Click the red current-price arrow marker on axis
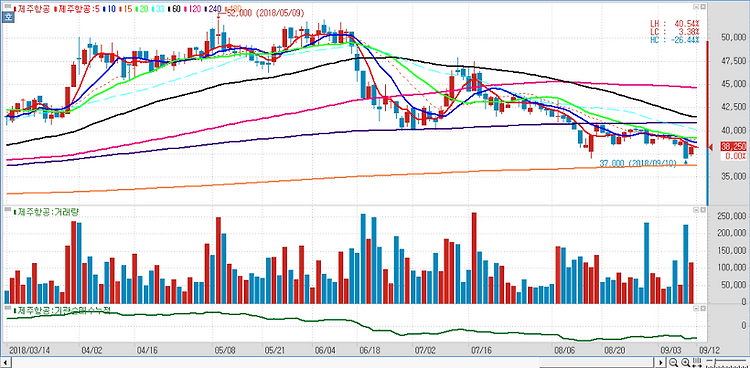The image size is (750, 368). click(710, 148)
